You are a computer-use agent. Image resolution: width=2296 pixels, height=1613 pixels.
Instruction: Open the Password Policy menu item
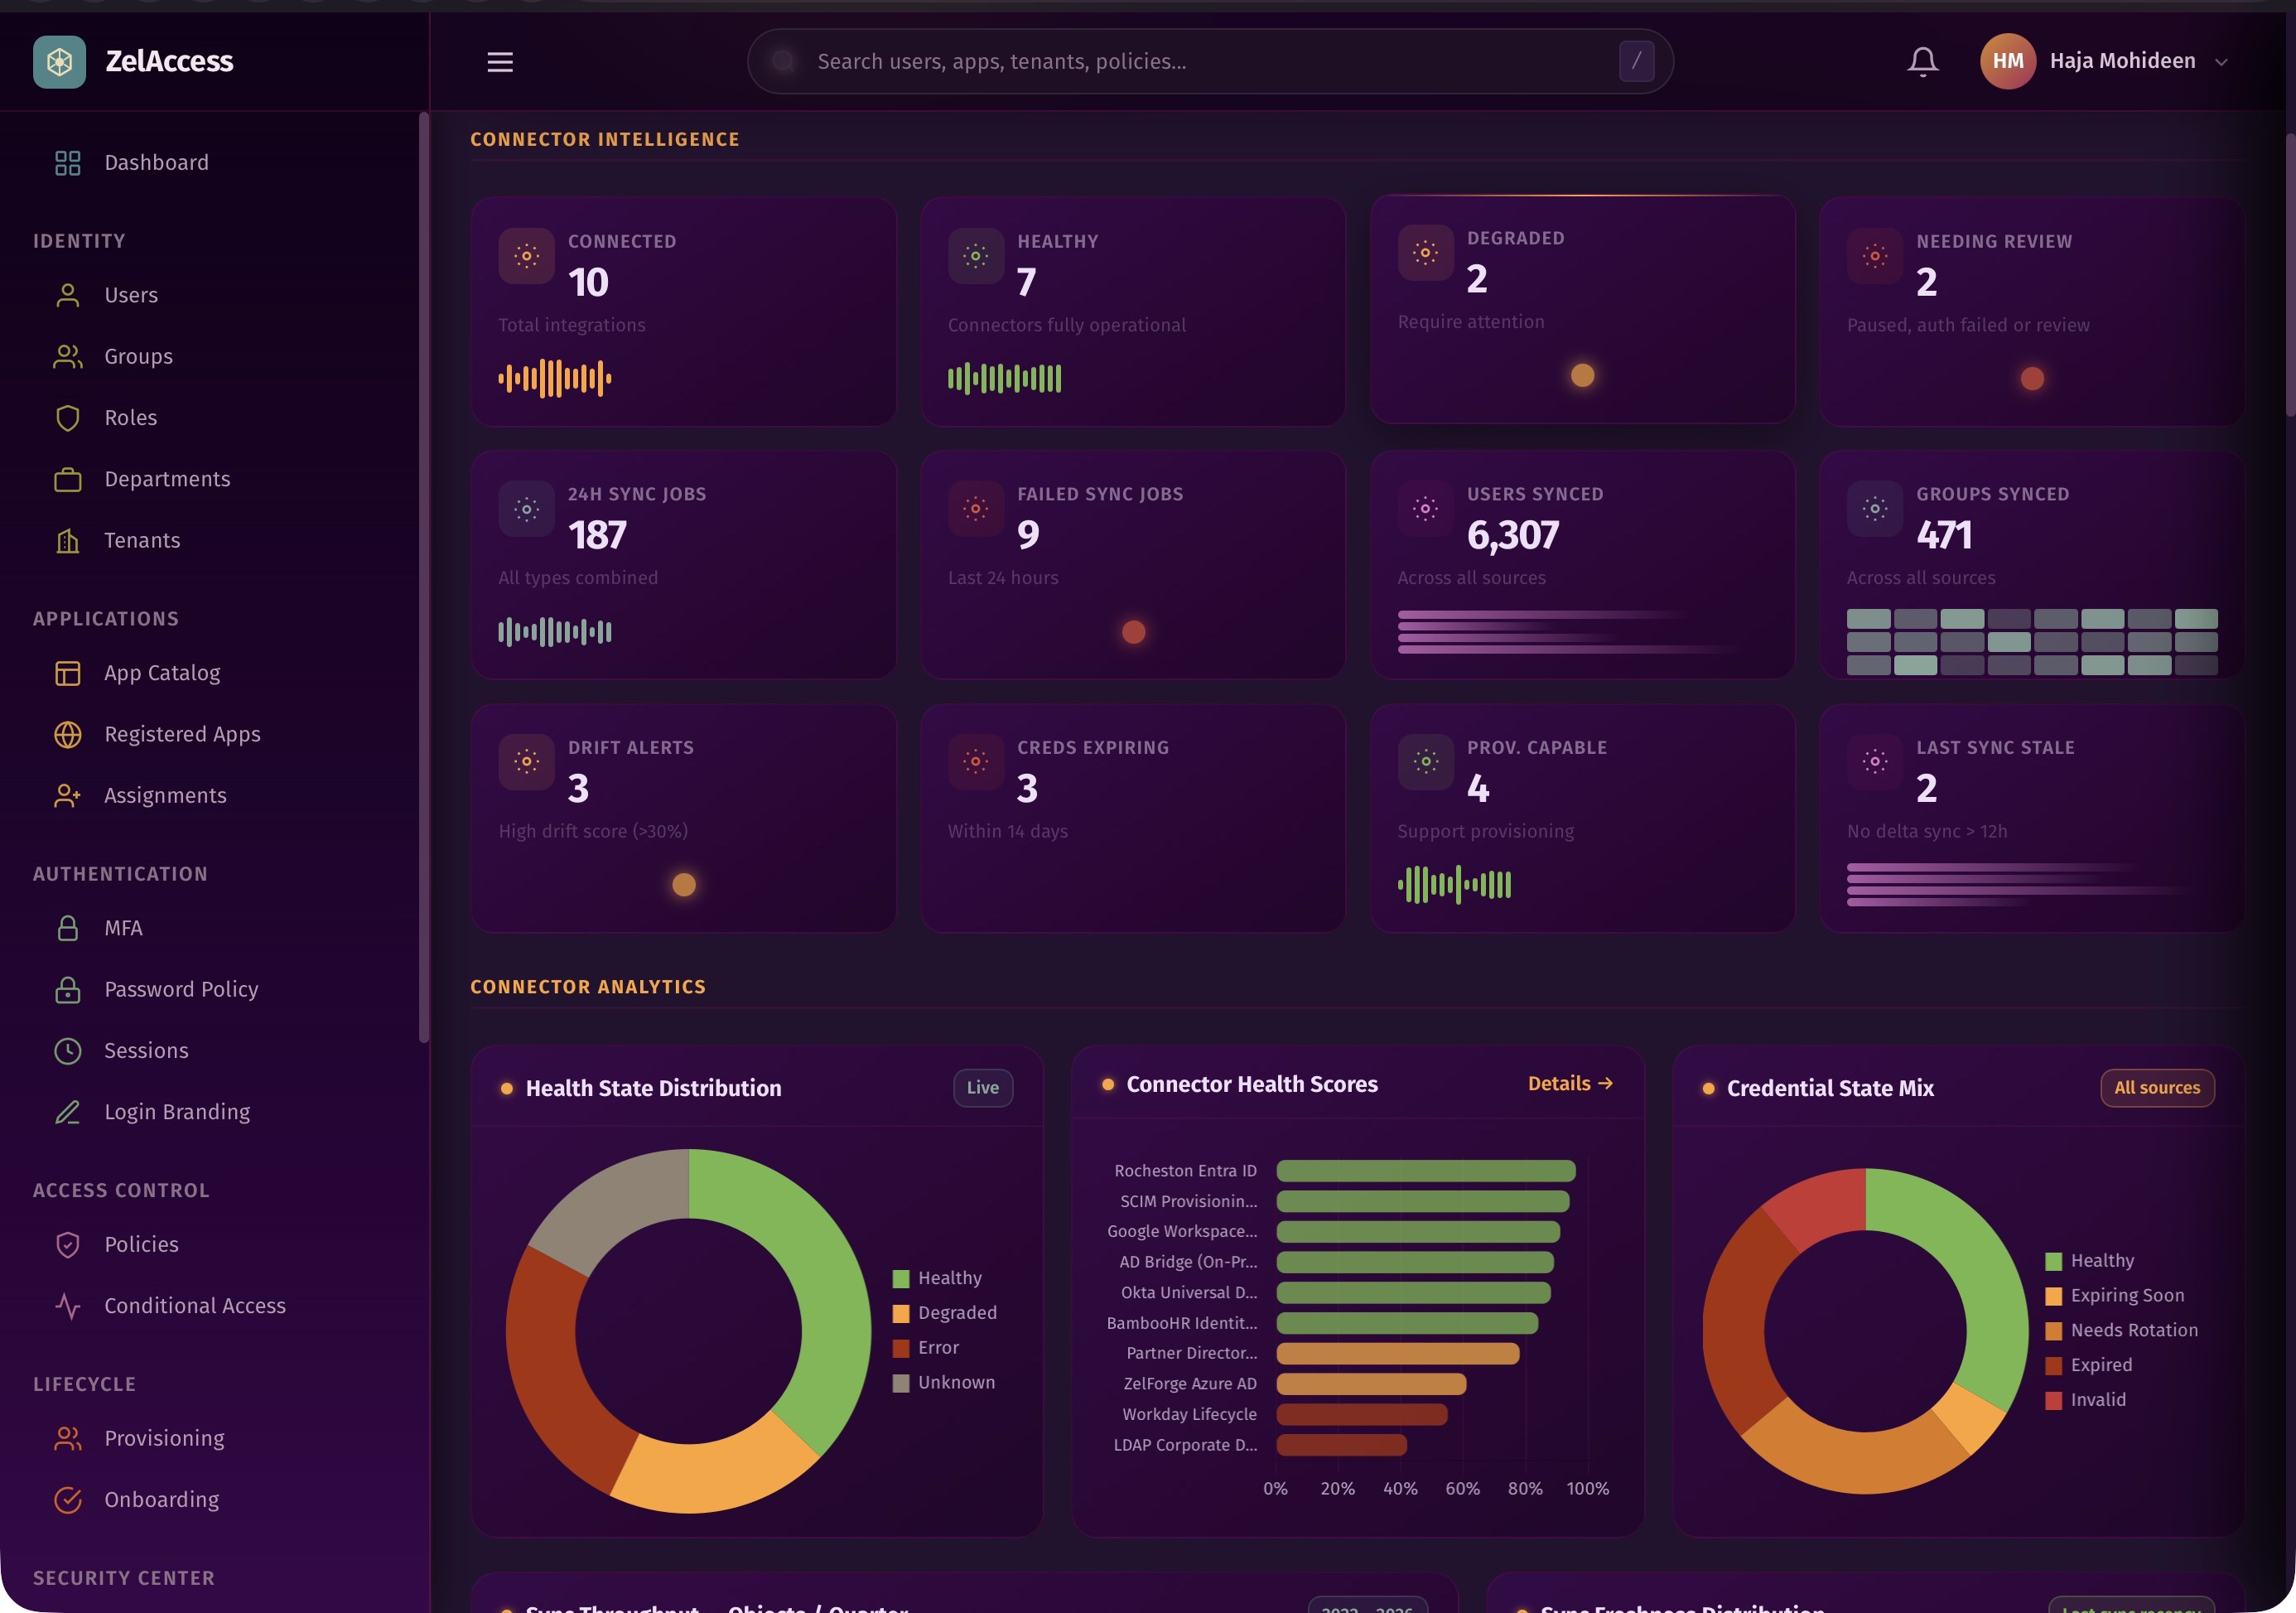[x=181, y=990]
